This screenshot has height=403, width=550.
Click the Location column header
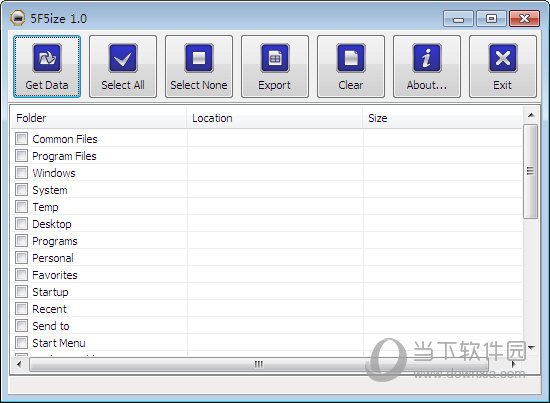[x=275, y=118]
